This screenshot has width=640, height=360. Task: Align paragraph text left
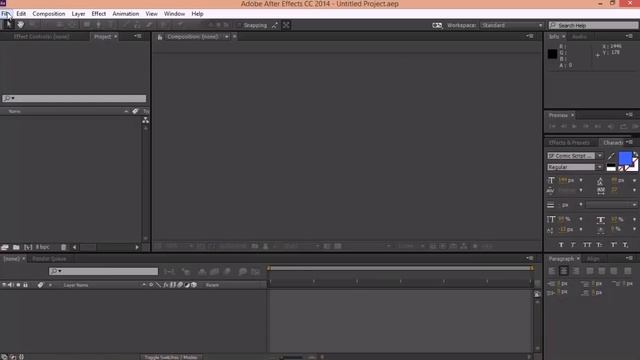(552, 271)
